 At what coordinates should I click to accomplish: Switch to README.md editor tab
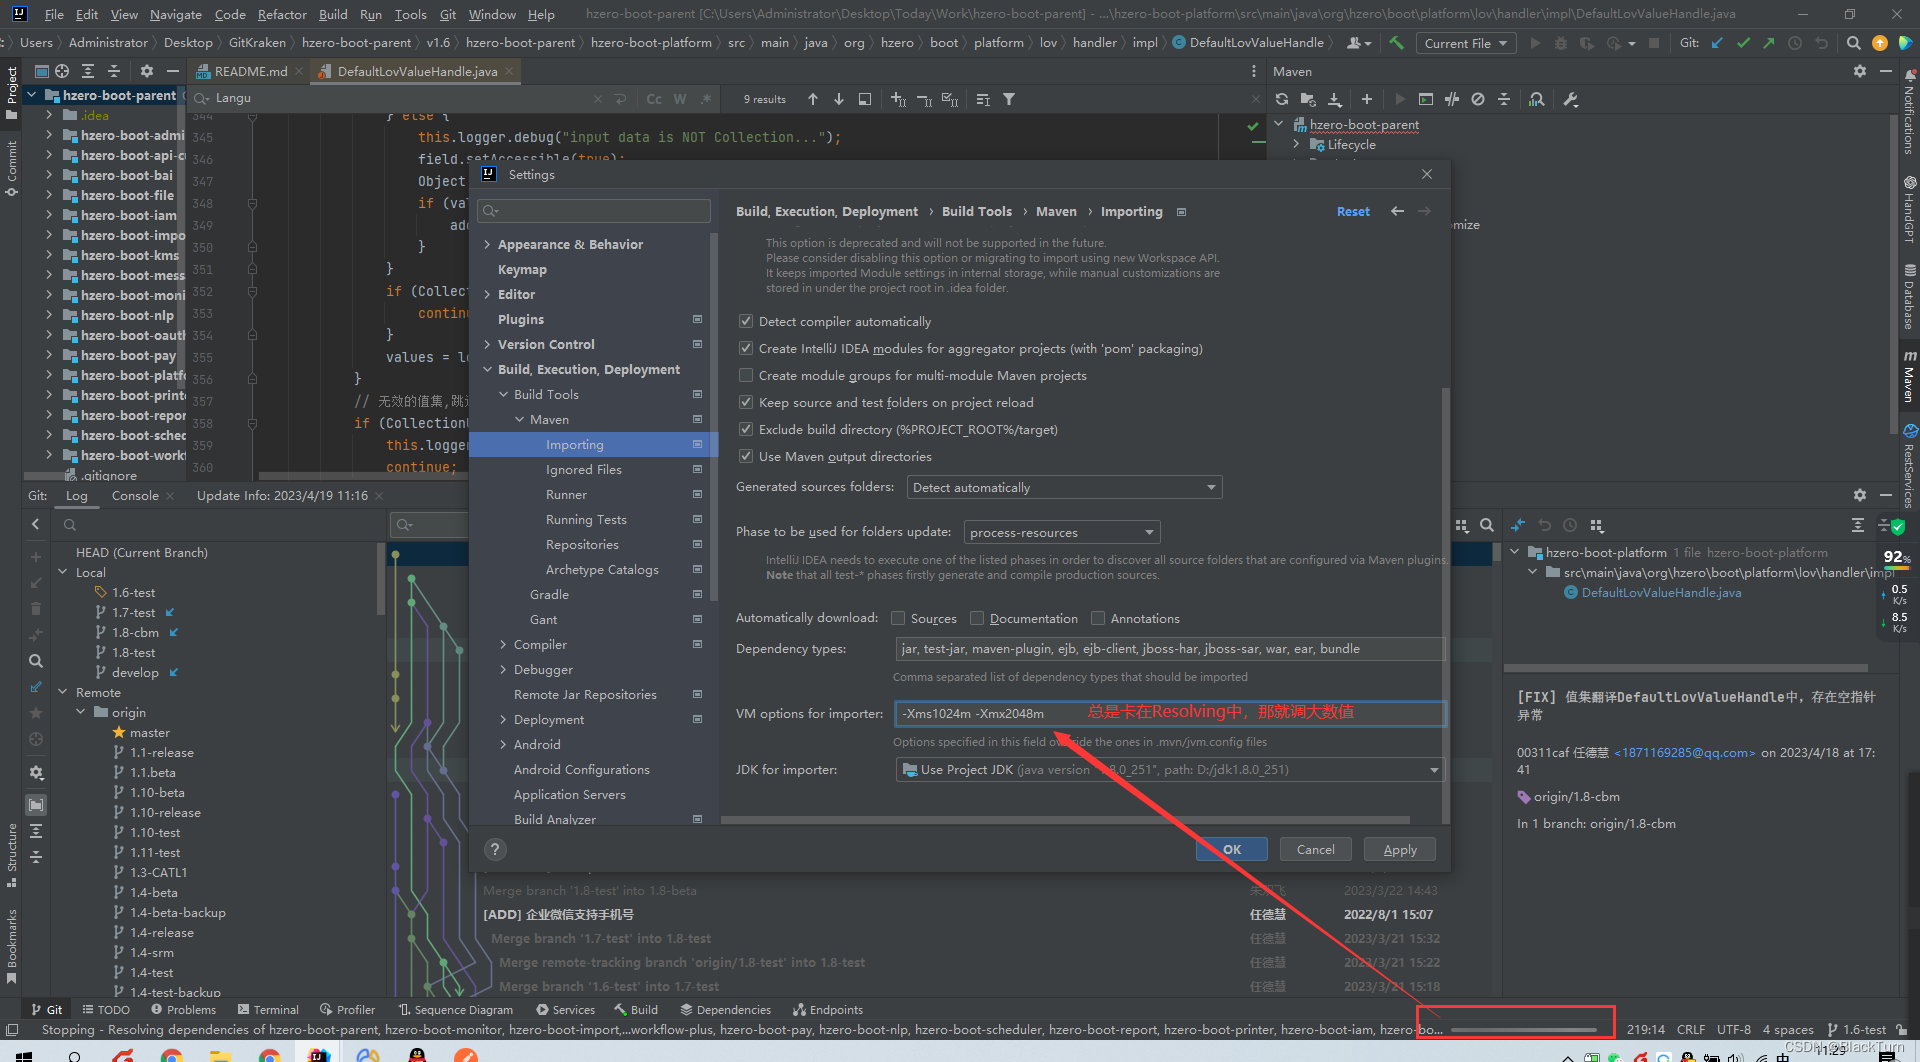250,71
